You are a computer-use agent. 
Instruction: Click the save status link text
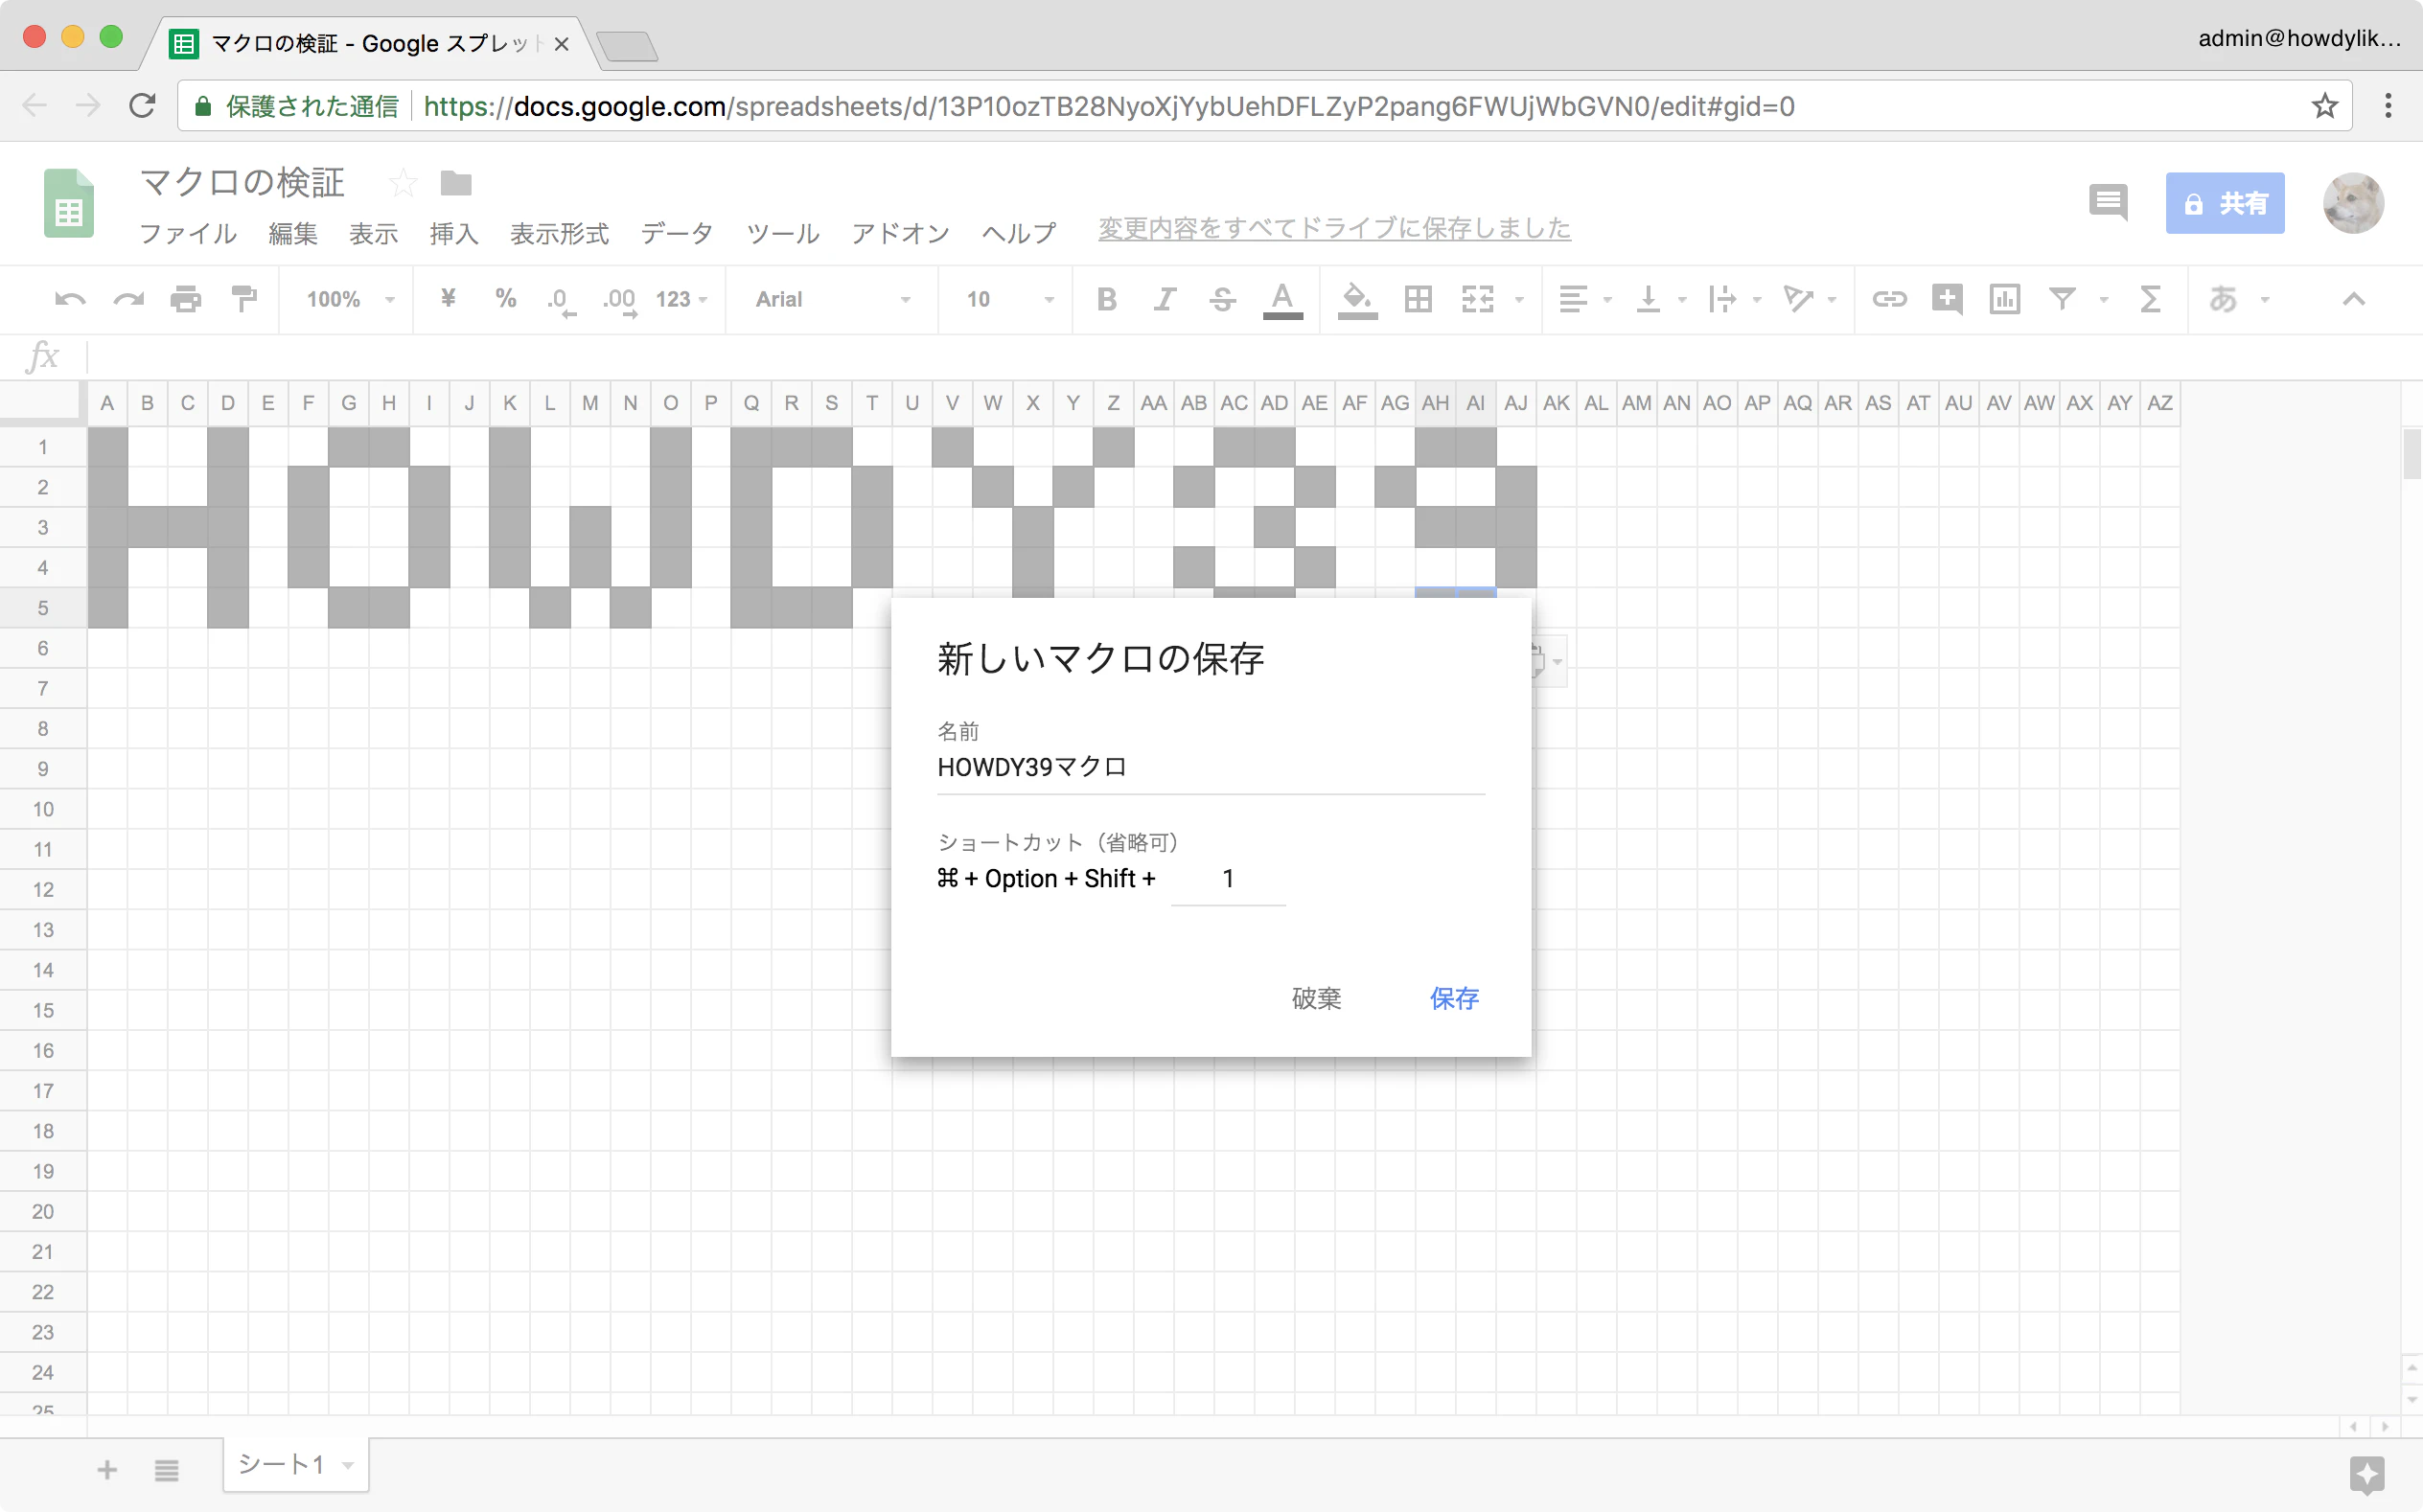1334,229
